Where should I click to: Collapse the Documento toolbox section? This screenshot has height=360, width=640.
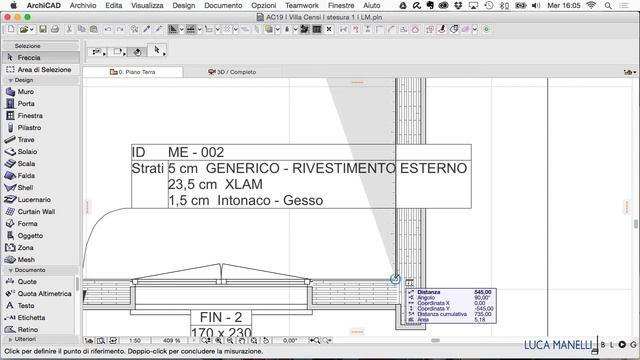click(11, 270)
